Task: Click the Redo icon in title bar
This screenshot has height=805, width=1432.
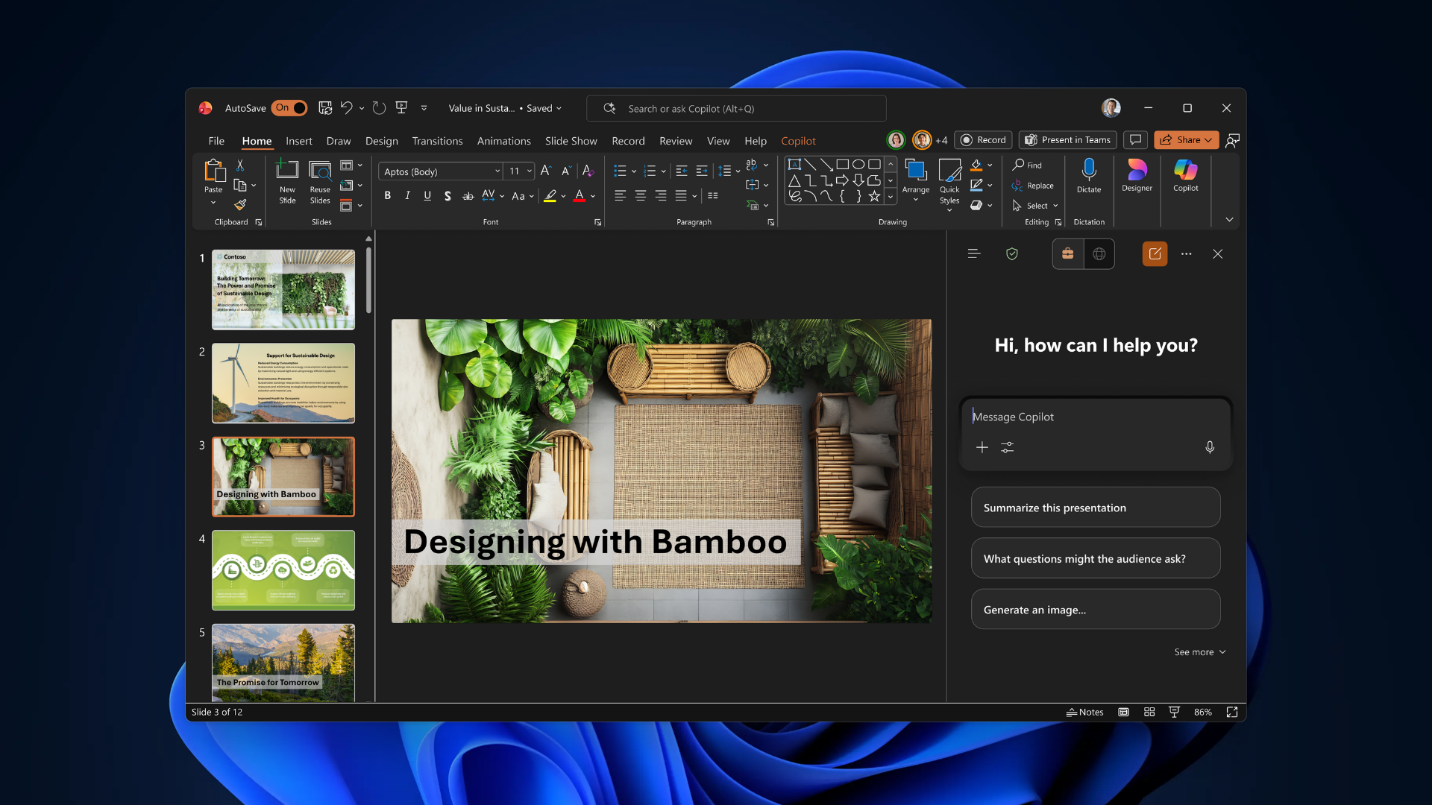Action: (x=379, y=108)
